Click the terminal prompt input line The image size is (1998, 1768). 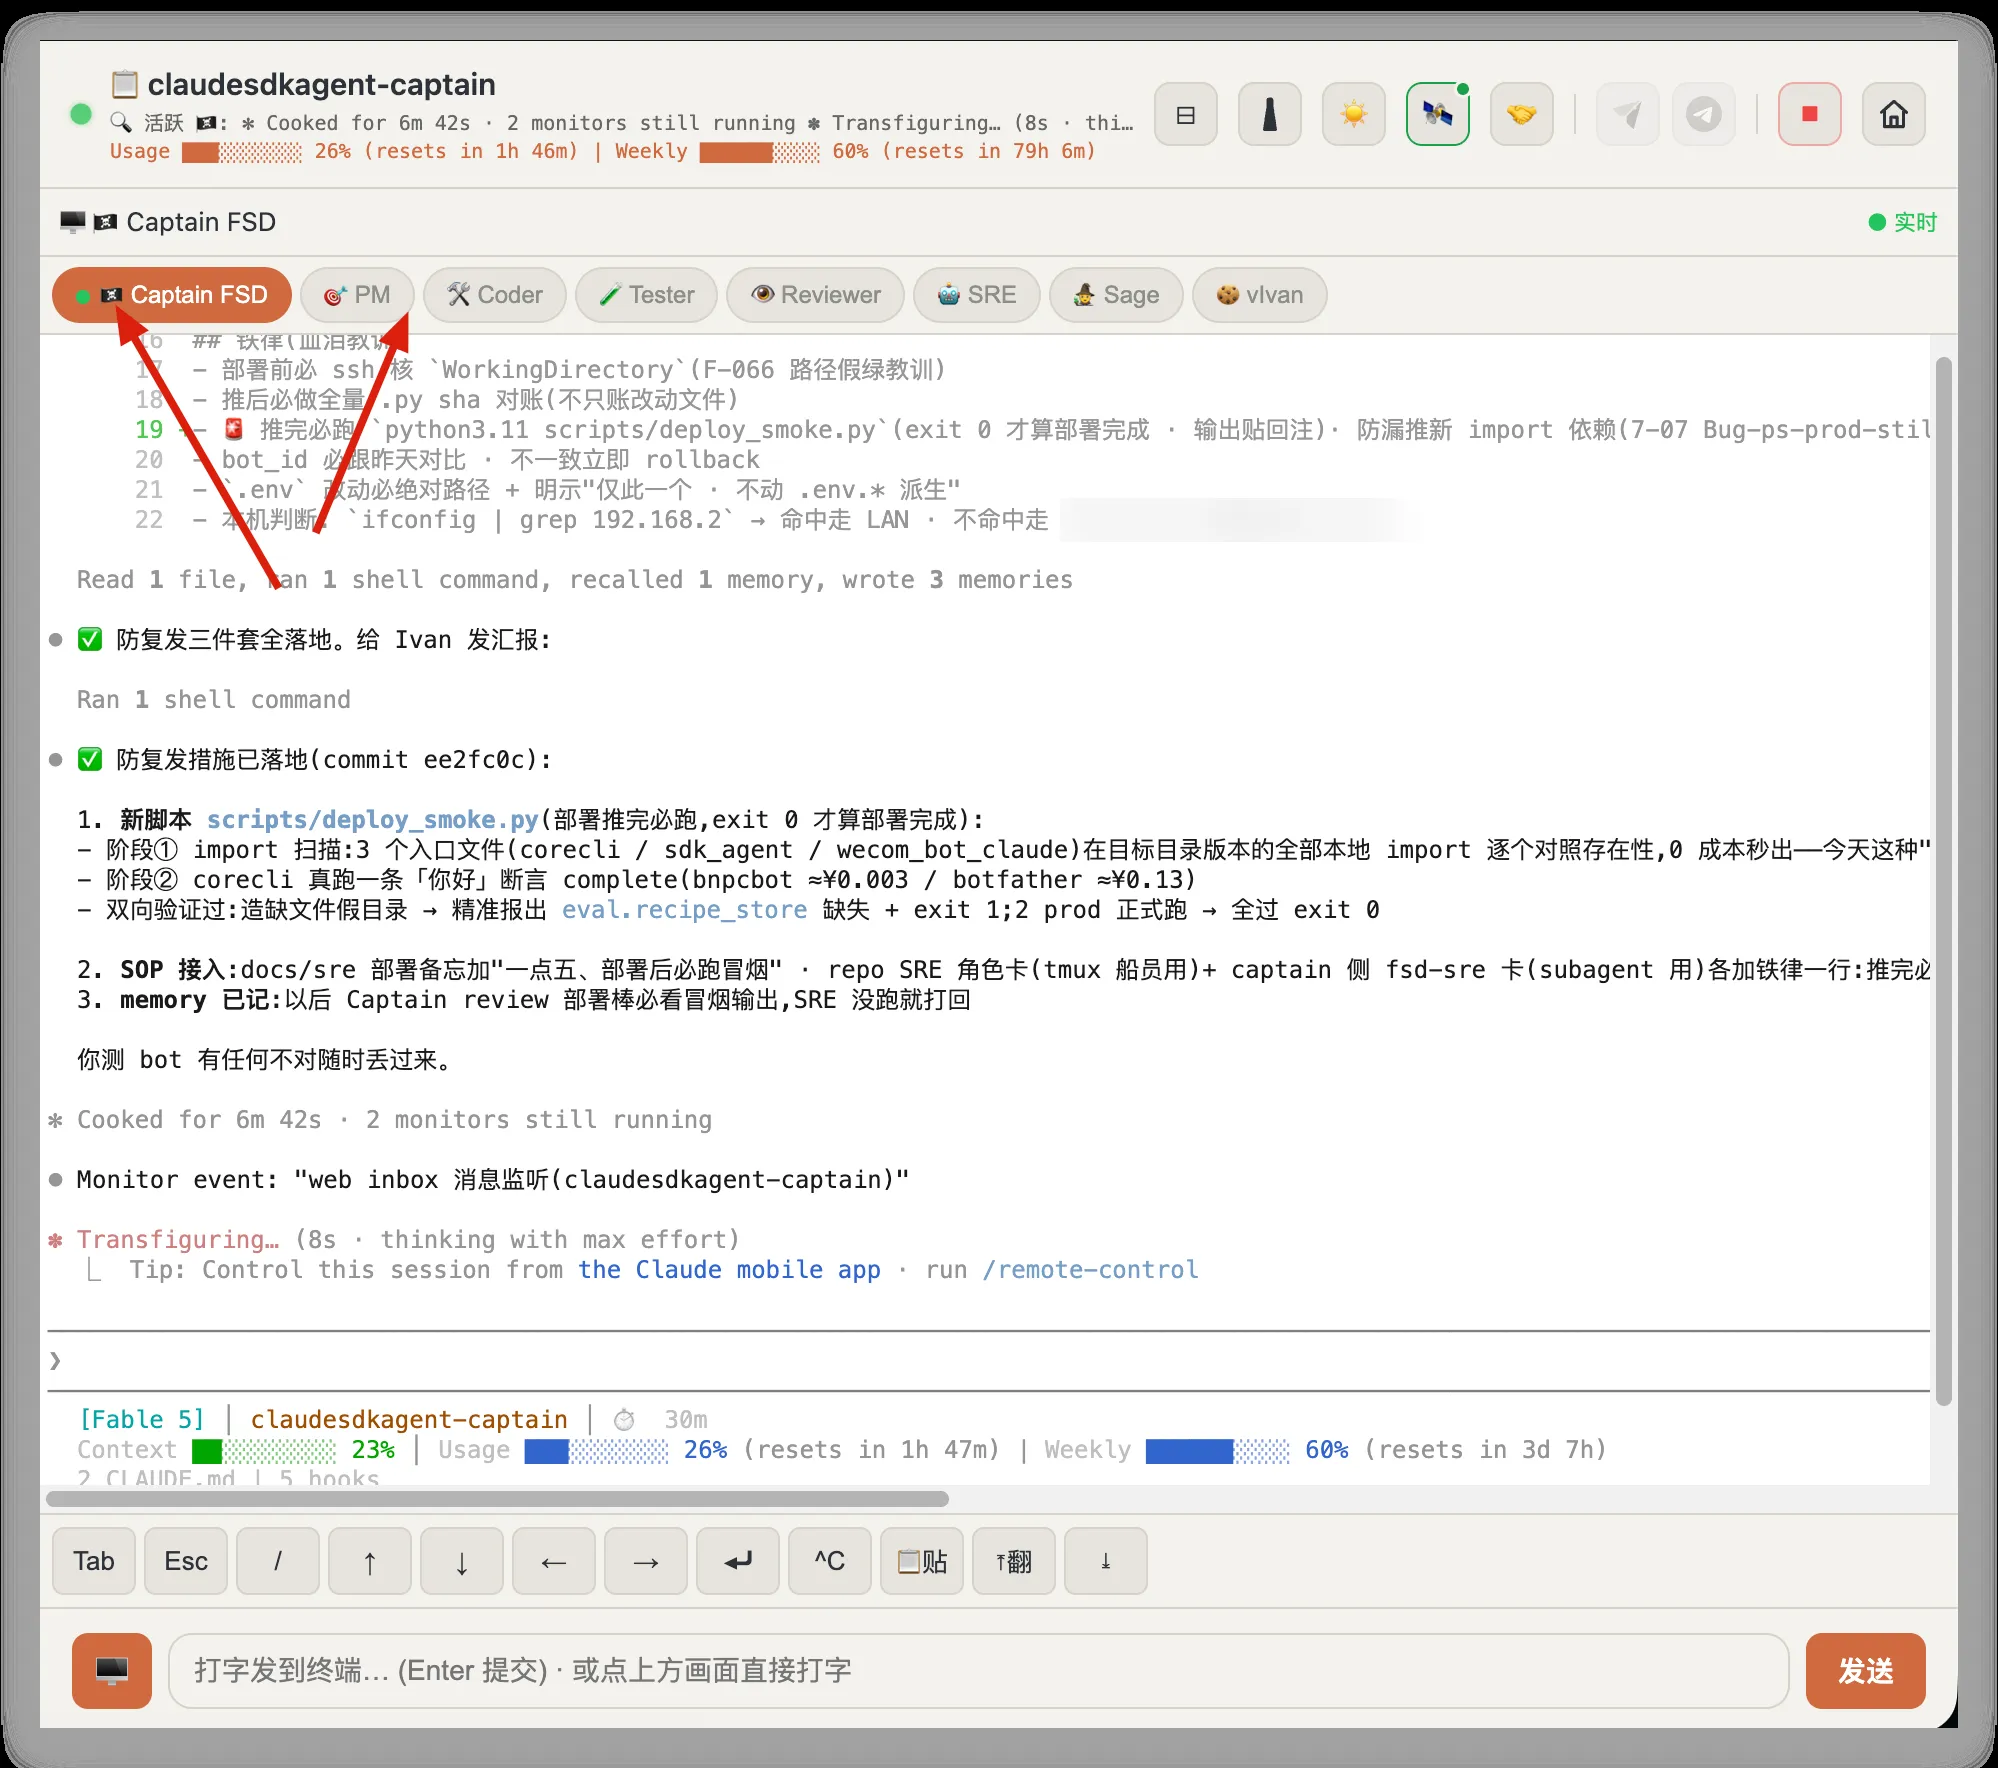pos(988,1360)
